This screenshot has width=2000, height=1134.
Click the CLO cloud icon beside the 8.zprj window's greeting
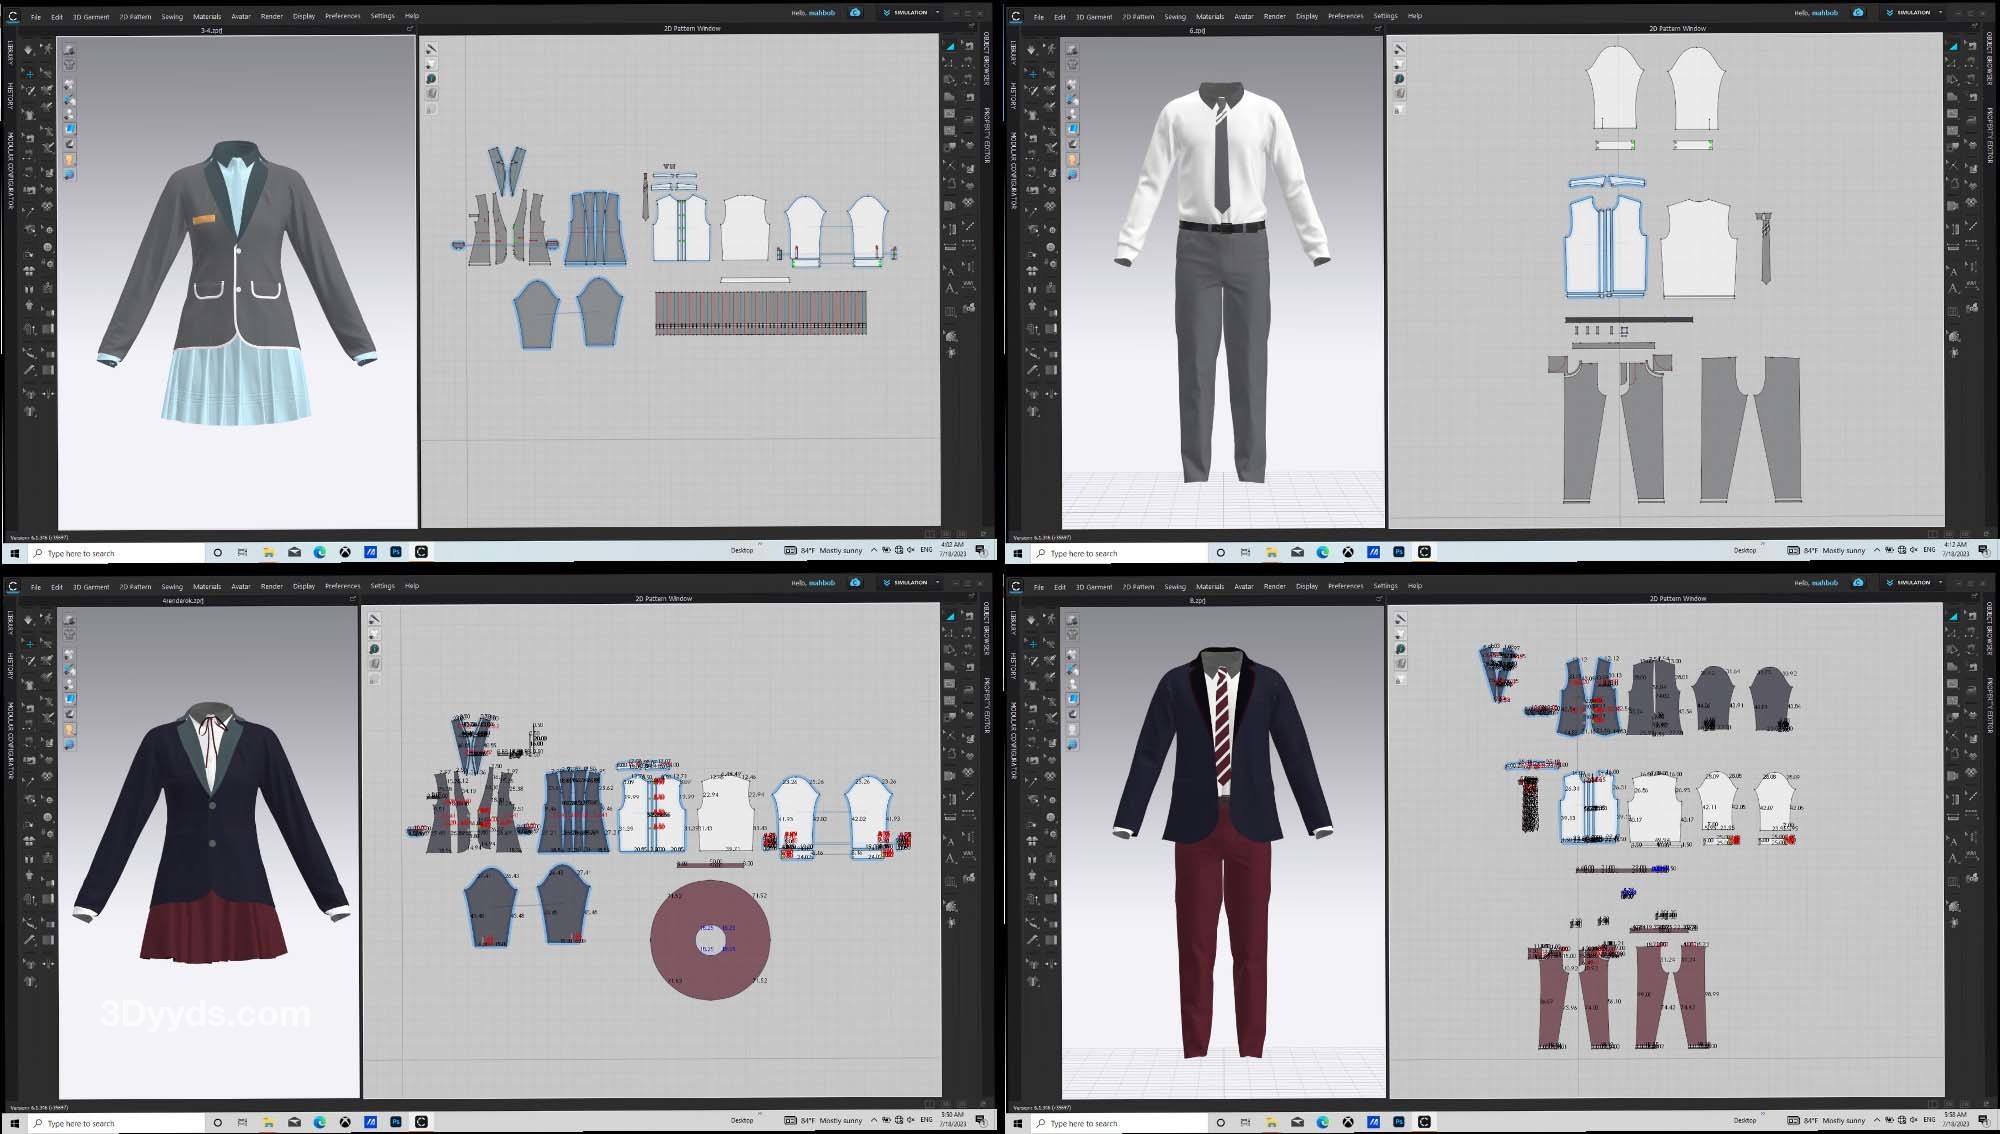point(1858,582)
